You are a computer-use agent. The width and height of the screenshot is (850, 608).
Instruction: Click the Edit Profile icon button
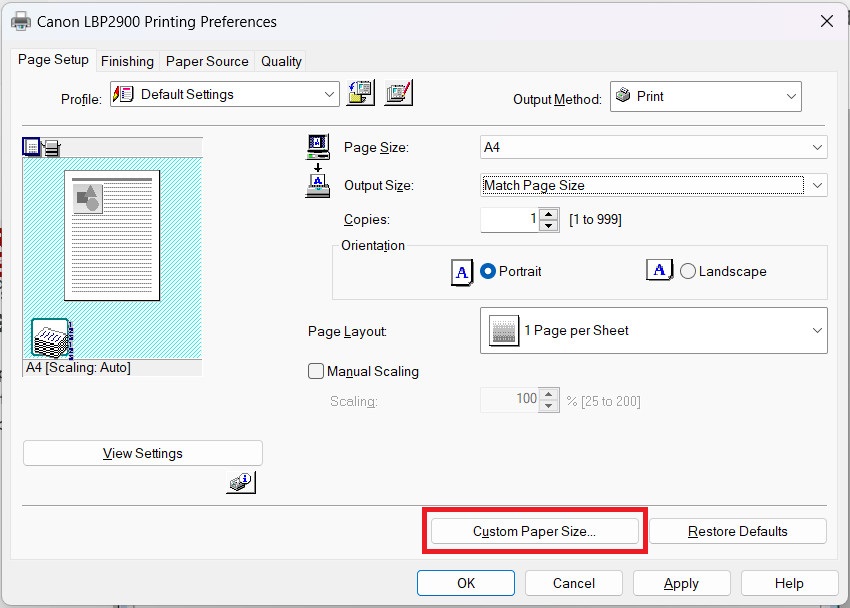pyautogui.click(x=398, y=94)
